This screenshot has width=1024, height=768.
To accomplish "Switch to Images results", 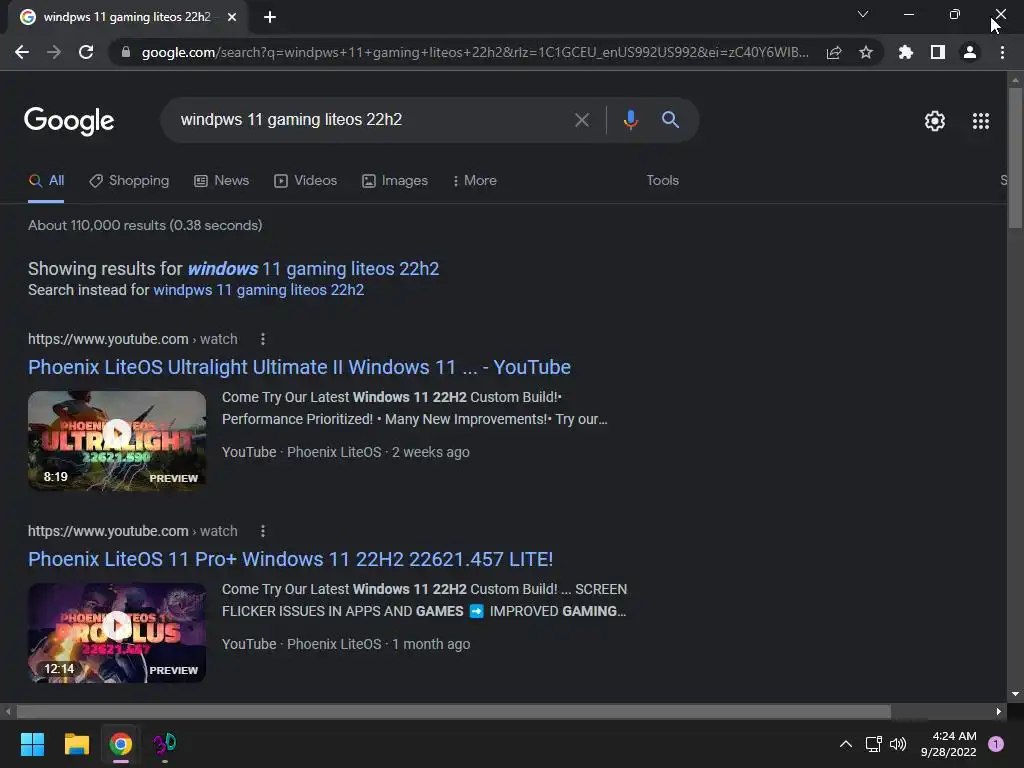I will coord(395,181).
